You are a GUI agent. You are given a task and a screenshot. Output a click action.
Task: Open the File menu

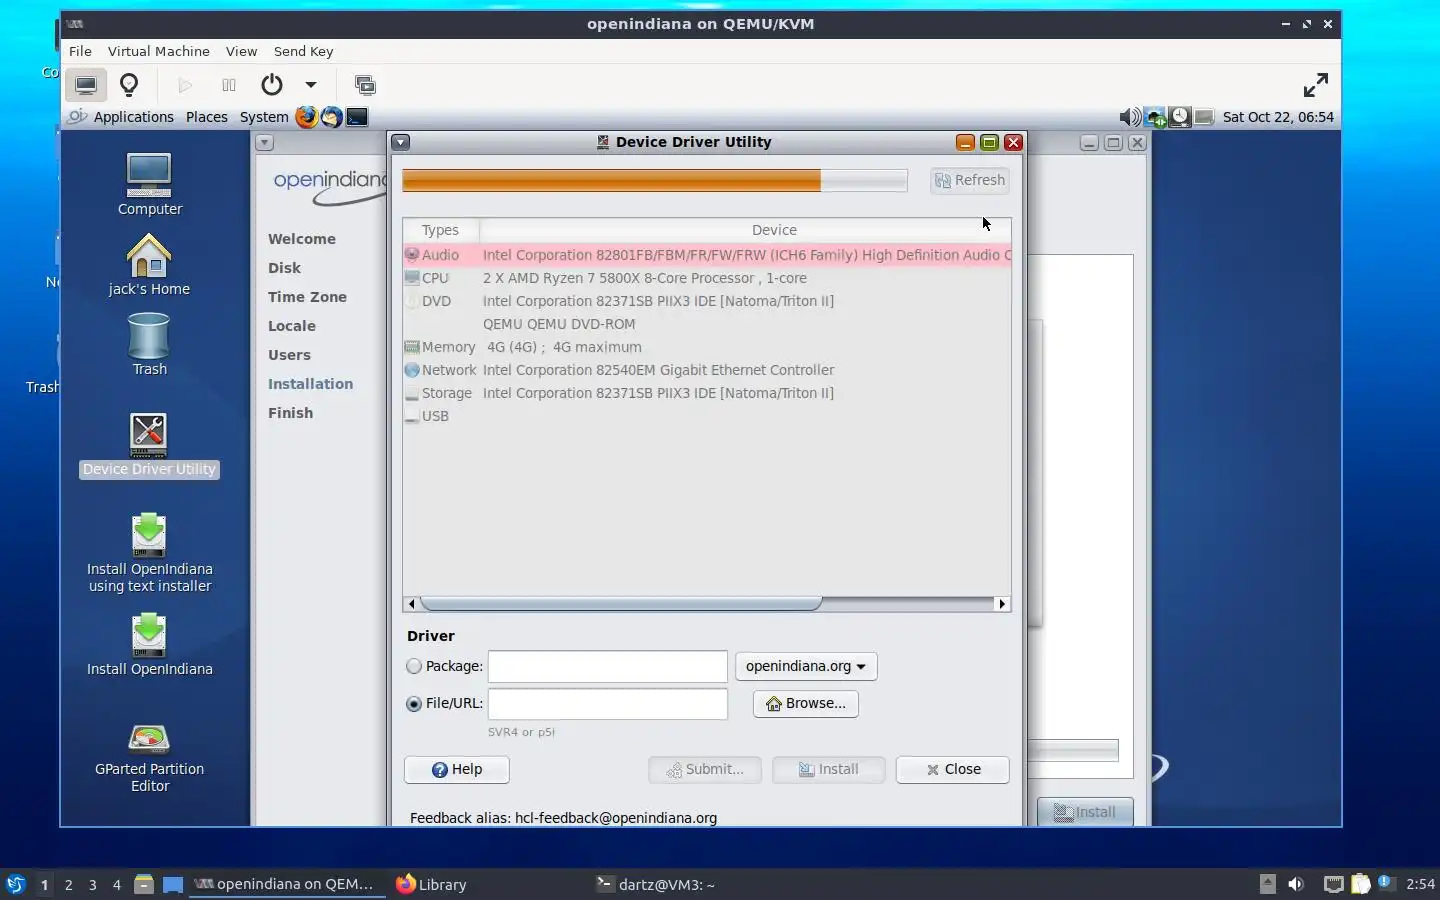point(80,51)
